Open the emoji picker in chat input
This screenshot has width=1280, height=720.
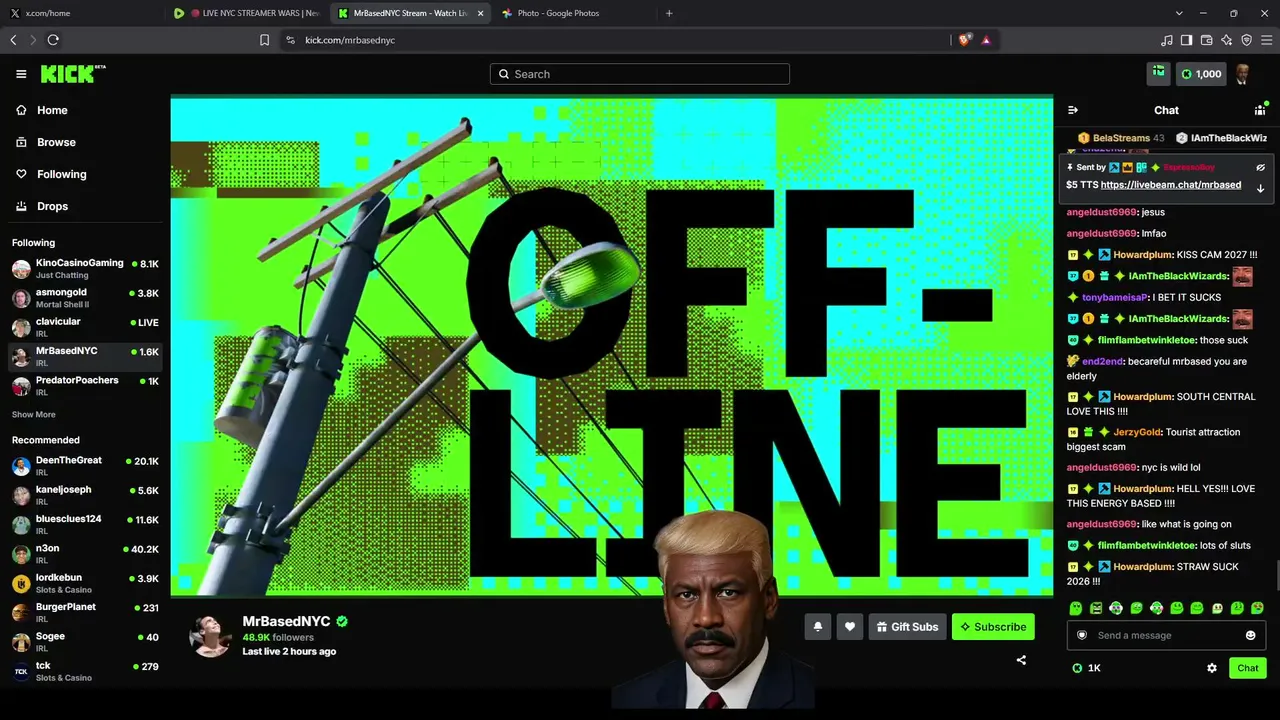1250,635
